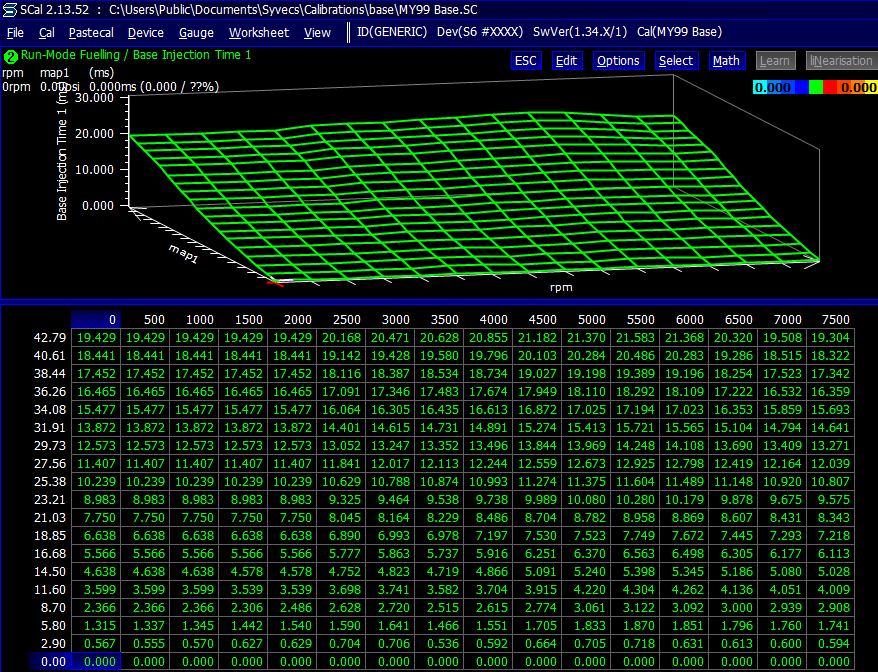This screenshot has height=672, width=878.
Task: Click the SCal application logo icon
Action: coord(10,9)
